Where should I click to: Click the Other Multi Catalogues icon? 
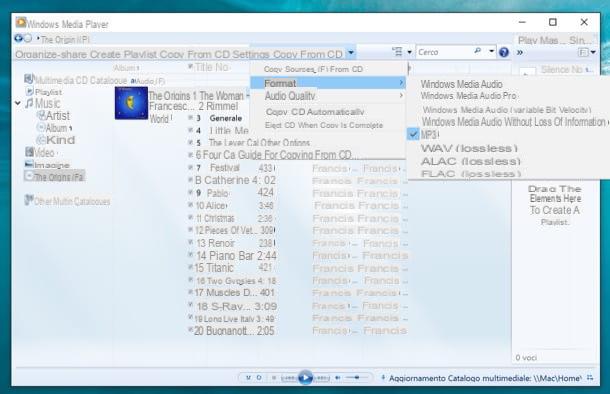click(x=29, y=200)
